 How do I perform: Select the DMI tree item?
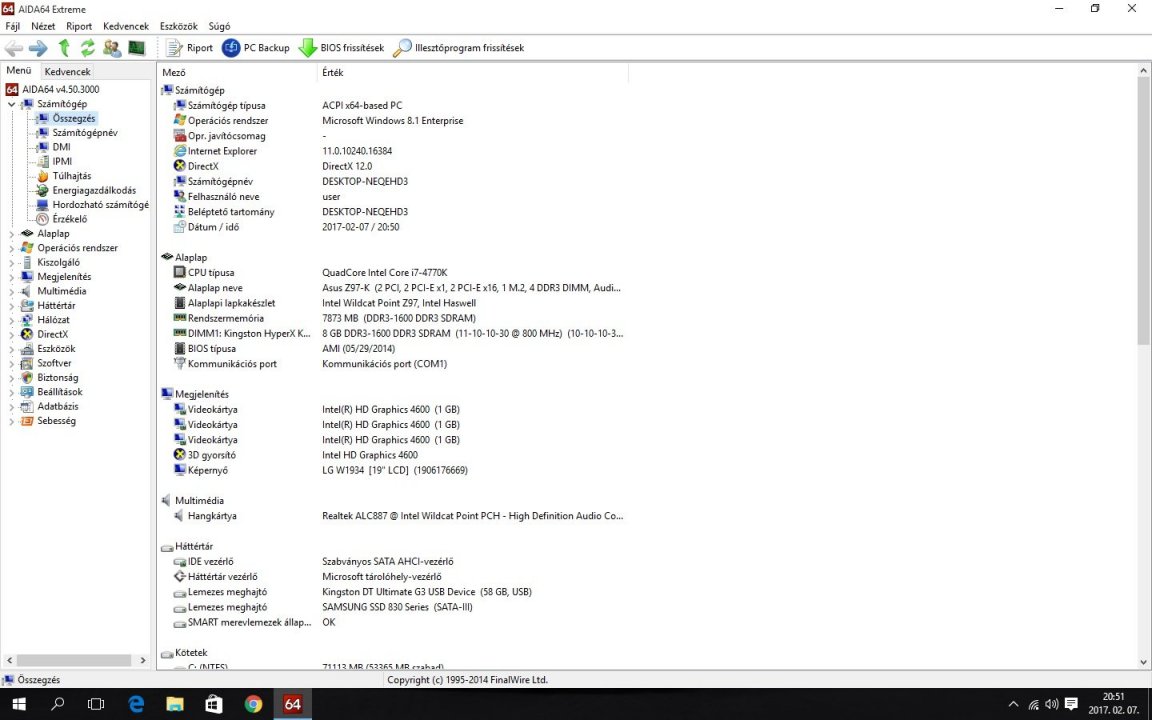pyautogui.click(x=62, y=147)
